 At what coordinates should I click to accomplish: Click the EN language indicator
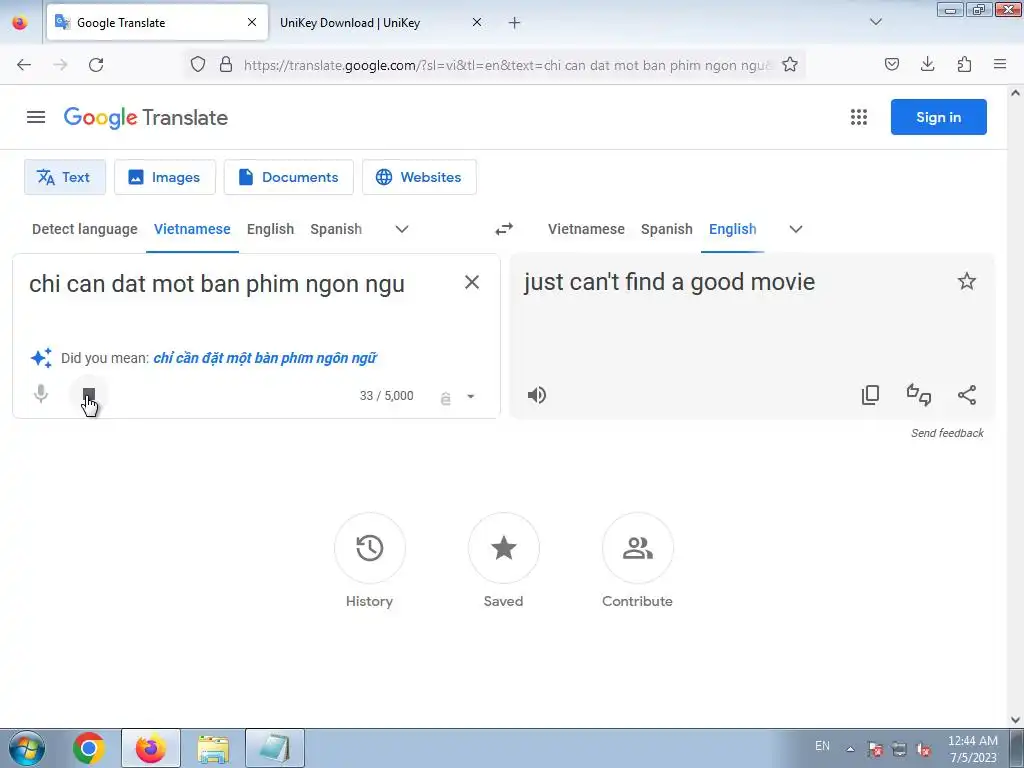822,746
